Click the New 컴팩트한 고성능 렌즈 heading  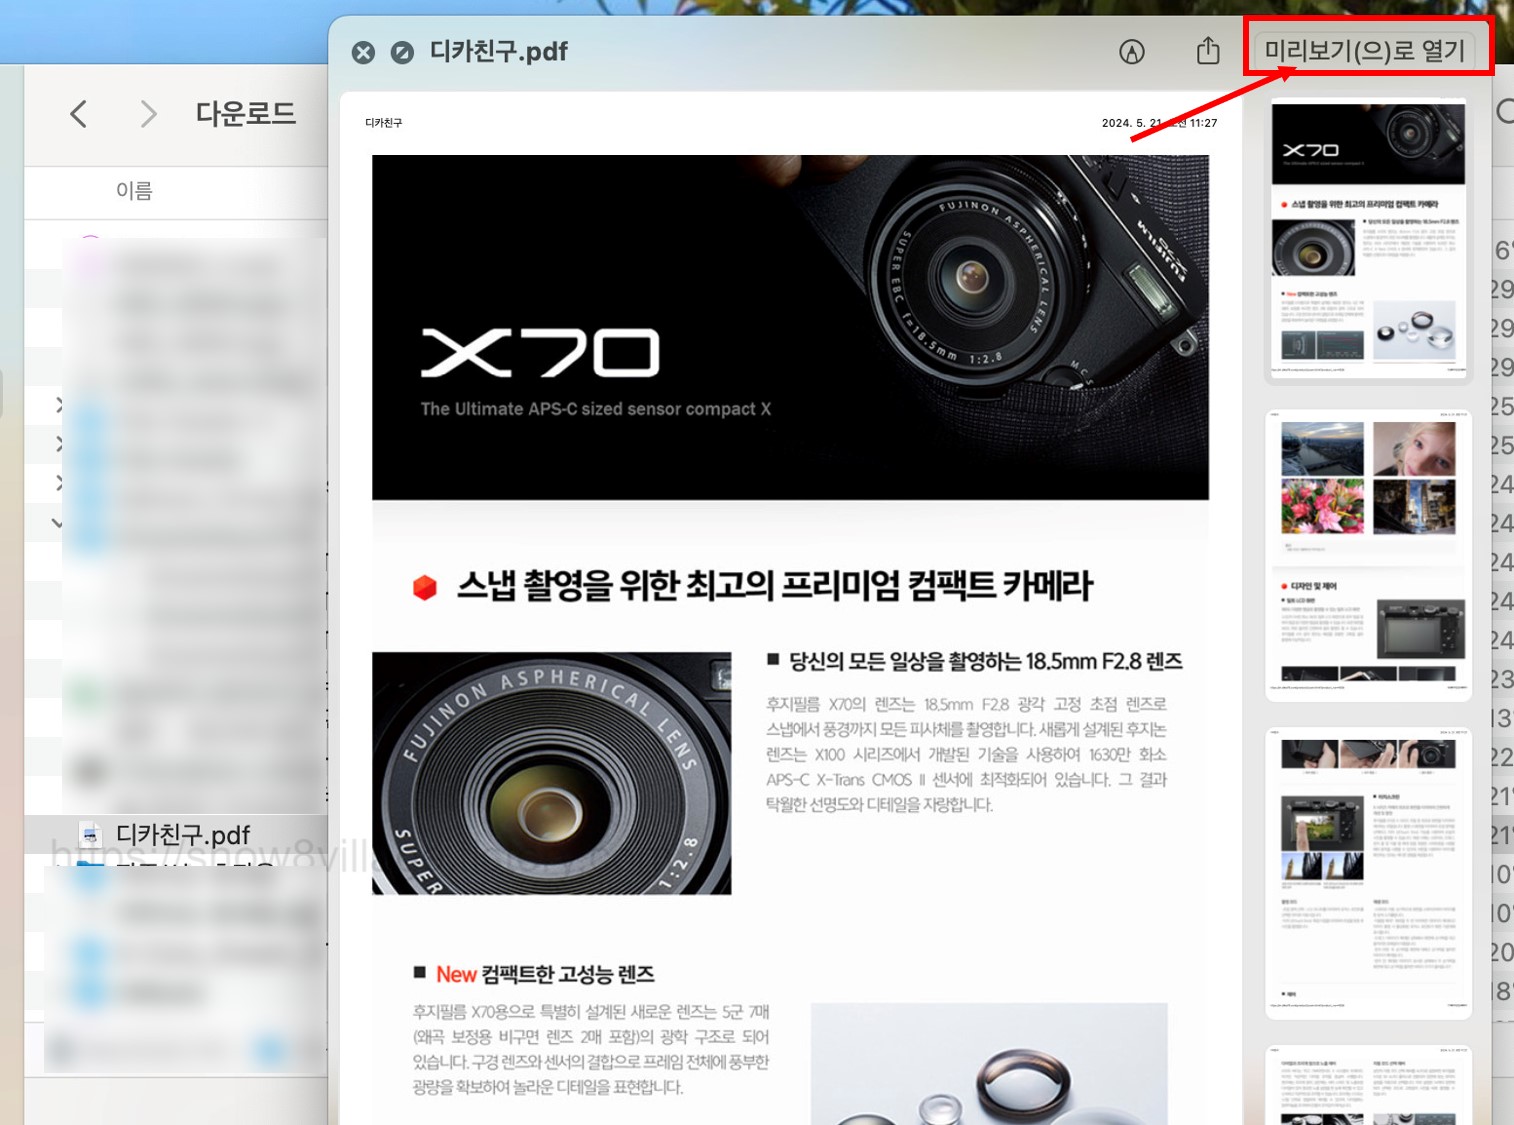tap(545, 974)
